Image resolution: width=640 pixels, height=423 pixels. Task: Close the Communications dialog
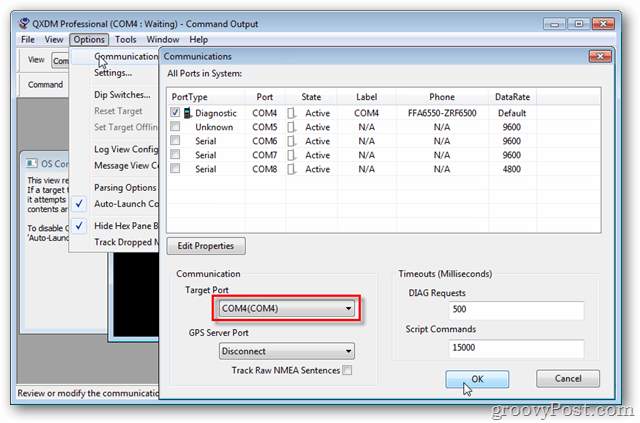point(600,56)
